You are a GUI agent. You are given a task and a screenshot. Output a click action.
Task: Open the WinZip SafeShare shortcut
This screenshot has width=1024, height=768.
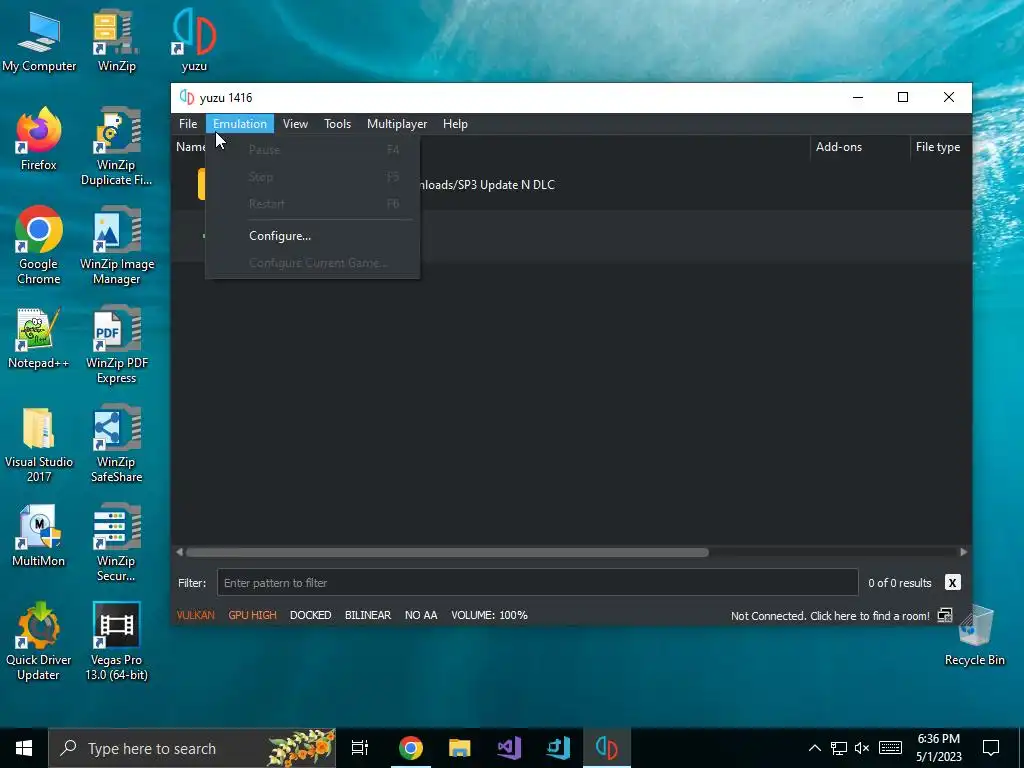[x=116, y=444]
